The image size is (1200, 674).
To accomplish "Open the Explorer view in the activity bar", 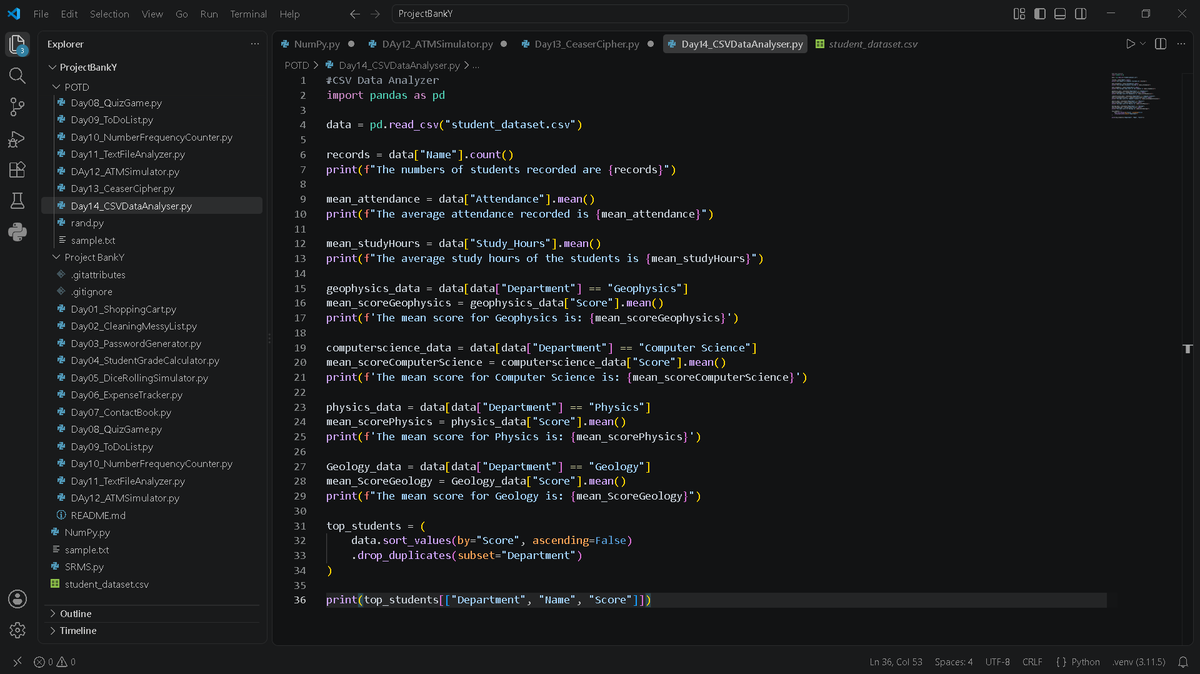I will point(17,44).
